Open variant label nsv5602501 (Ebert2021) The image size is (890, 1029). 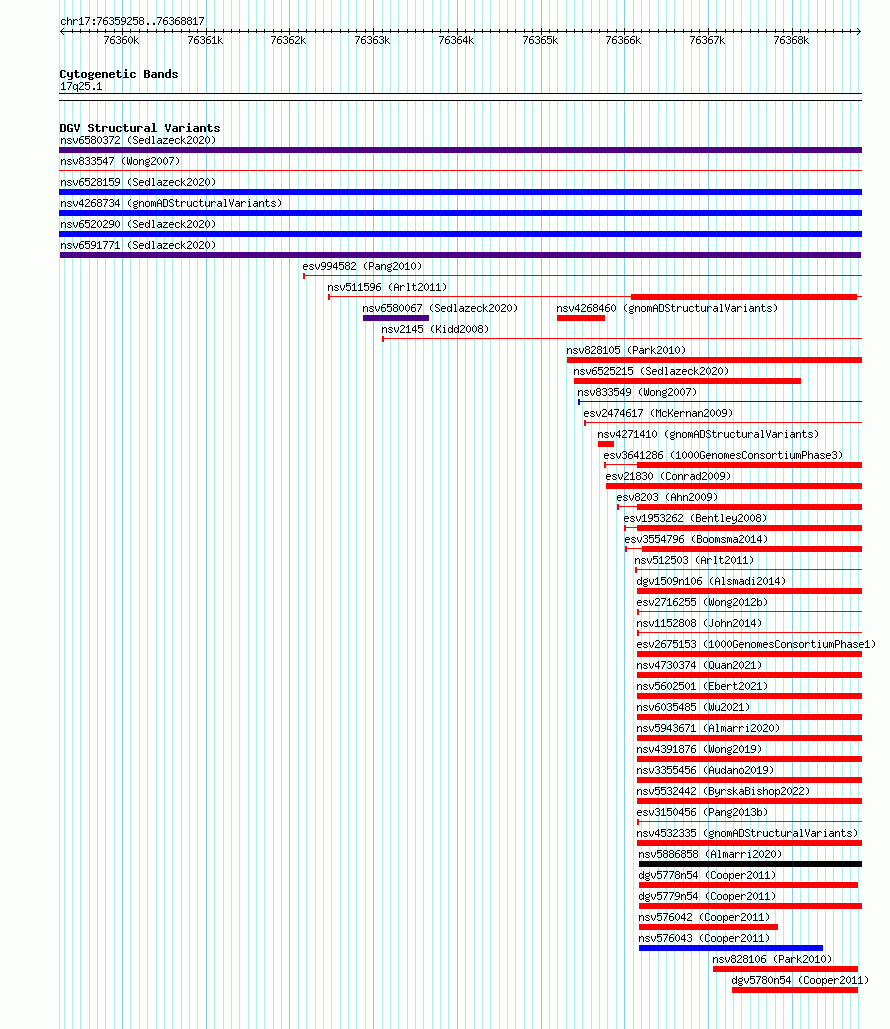click(702, 686)
